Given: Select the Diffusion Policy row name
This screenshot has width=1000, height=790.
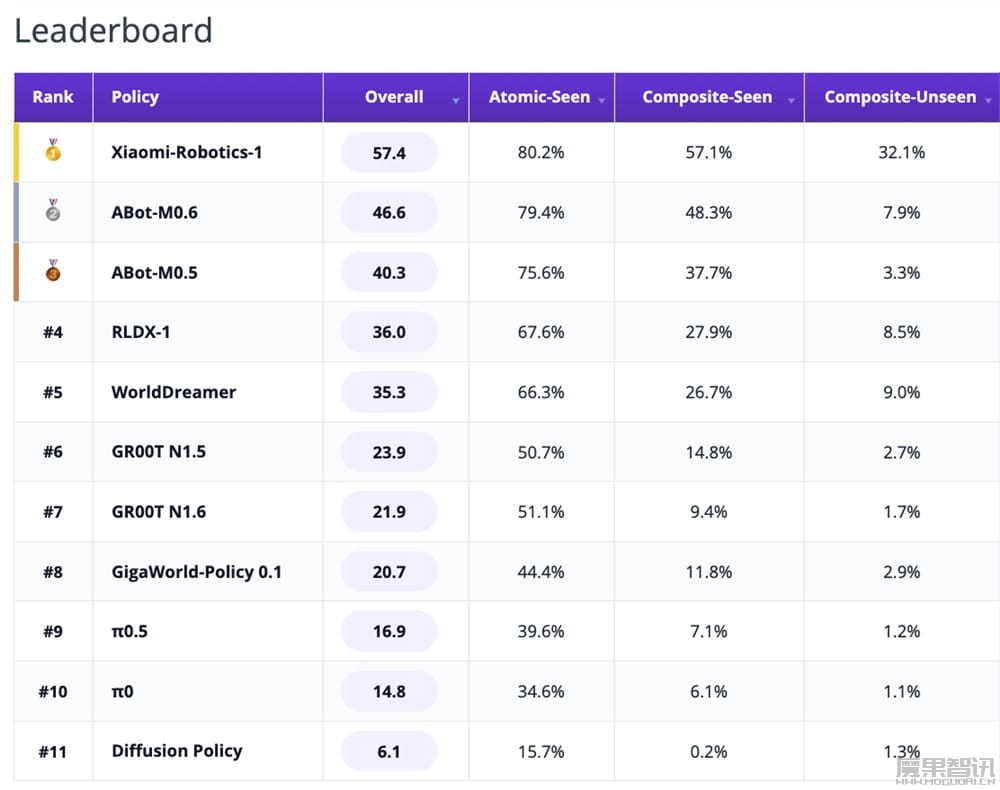Looking at the screenshot, I should pyautogui.click(x=177, y=751).
